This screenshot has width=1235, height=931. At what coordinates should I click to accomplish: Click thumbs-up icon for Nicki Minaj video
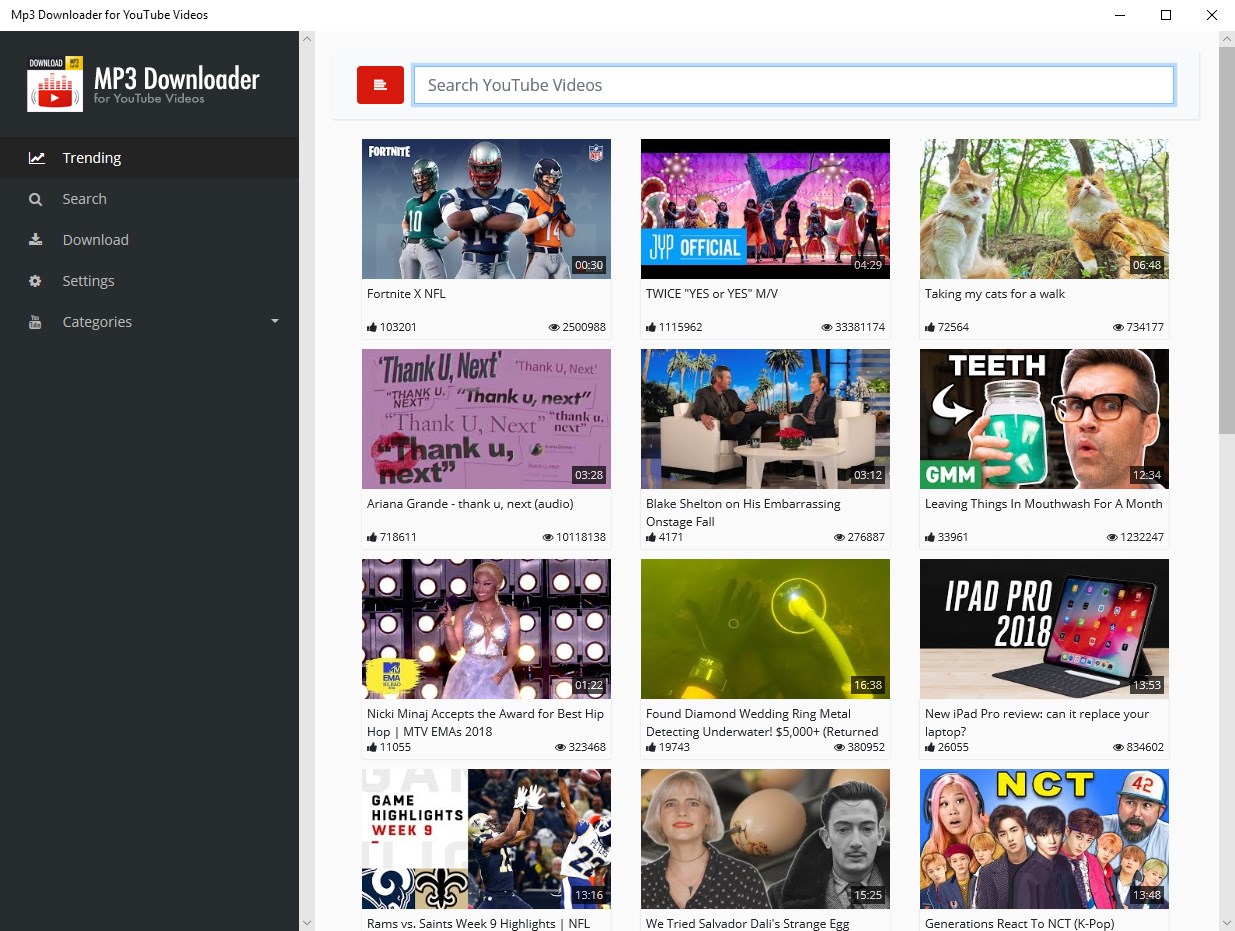(372, 747)
